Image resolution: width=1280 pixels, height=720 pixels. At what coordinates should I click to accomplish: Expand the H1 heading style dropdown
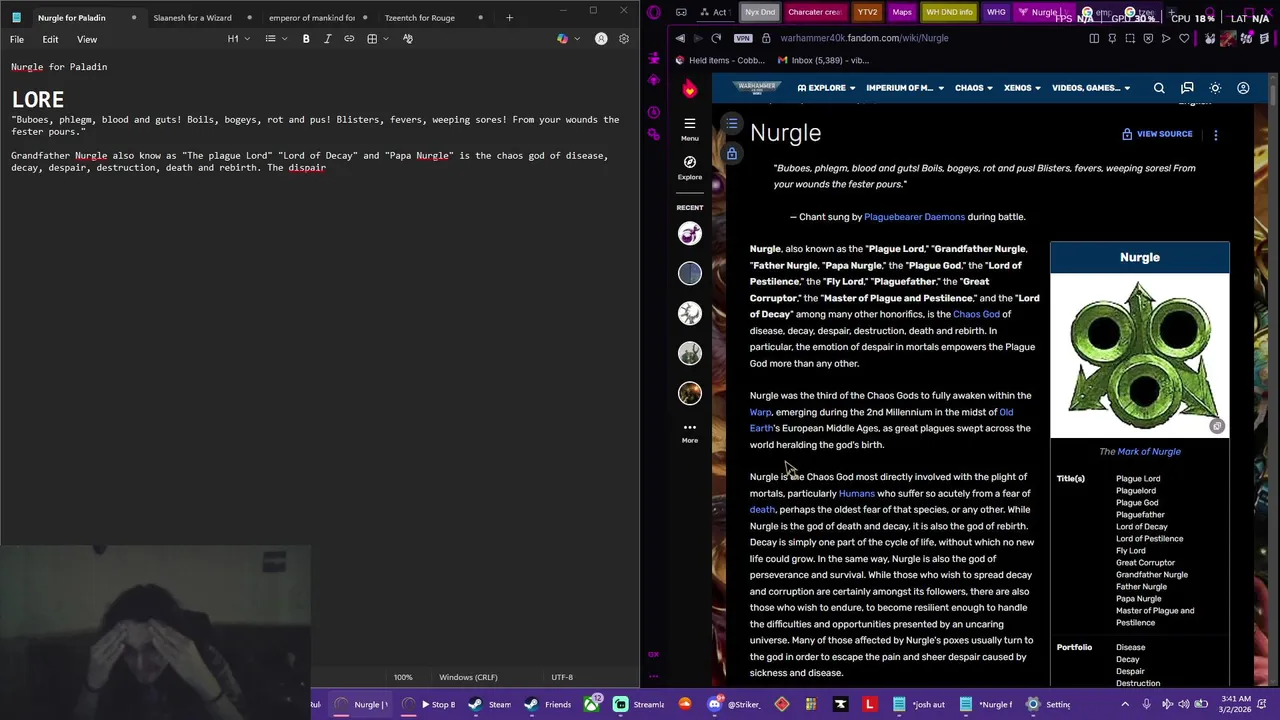click(237, 39)
